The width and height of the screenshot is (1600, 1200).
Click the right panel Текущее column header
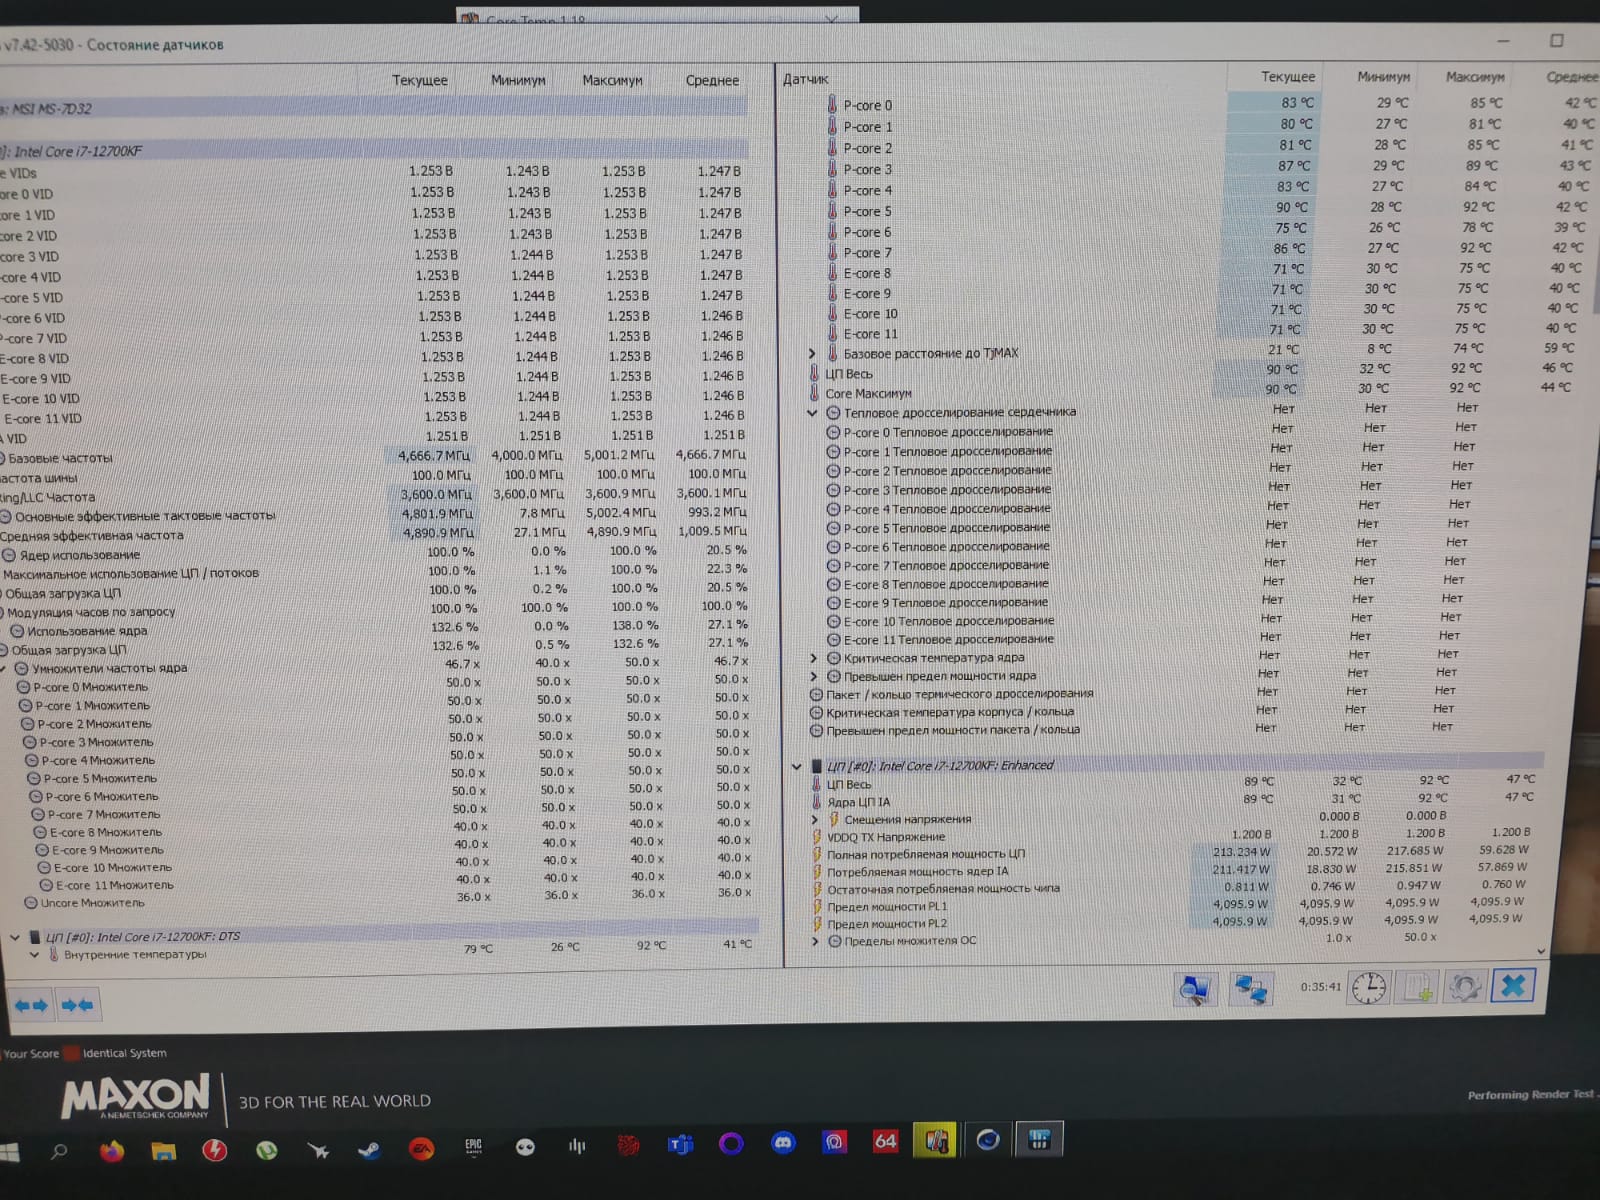pos(1288,76)
